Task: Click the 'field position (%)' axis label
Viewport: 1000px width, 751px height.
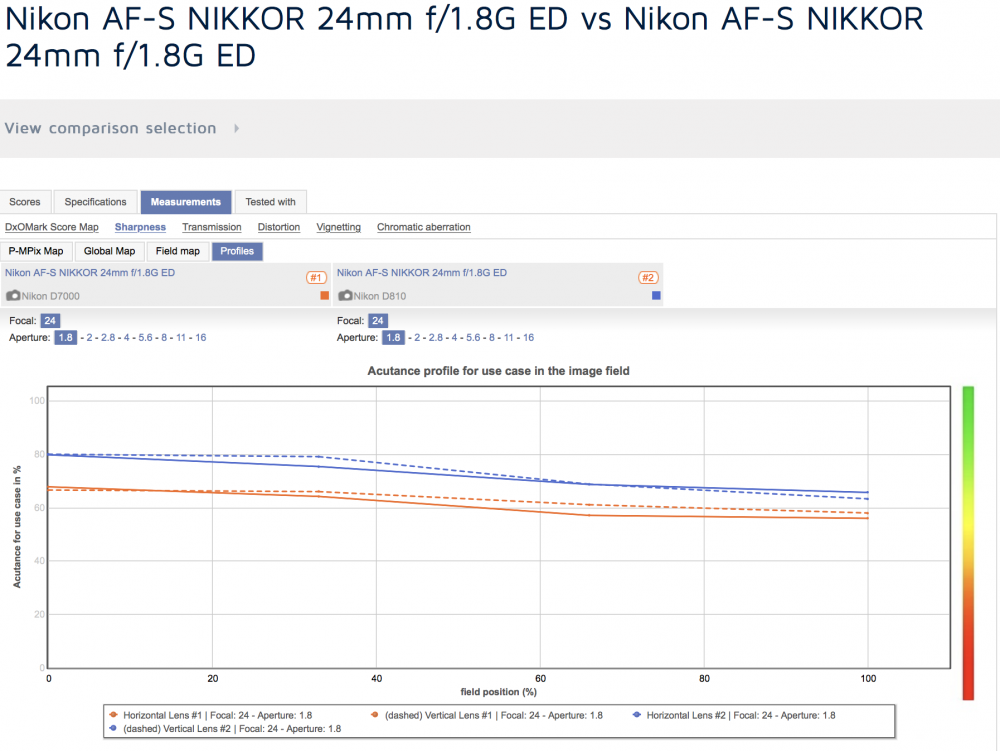Action: (x=499, y=692)
